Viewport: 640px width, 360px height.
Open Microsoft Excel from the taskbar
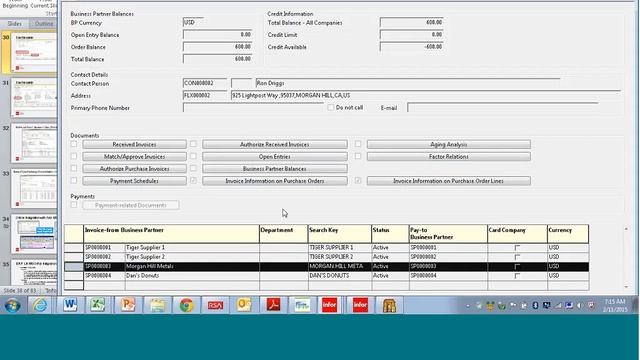(98, 305)
